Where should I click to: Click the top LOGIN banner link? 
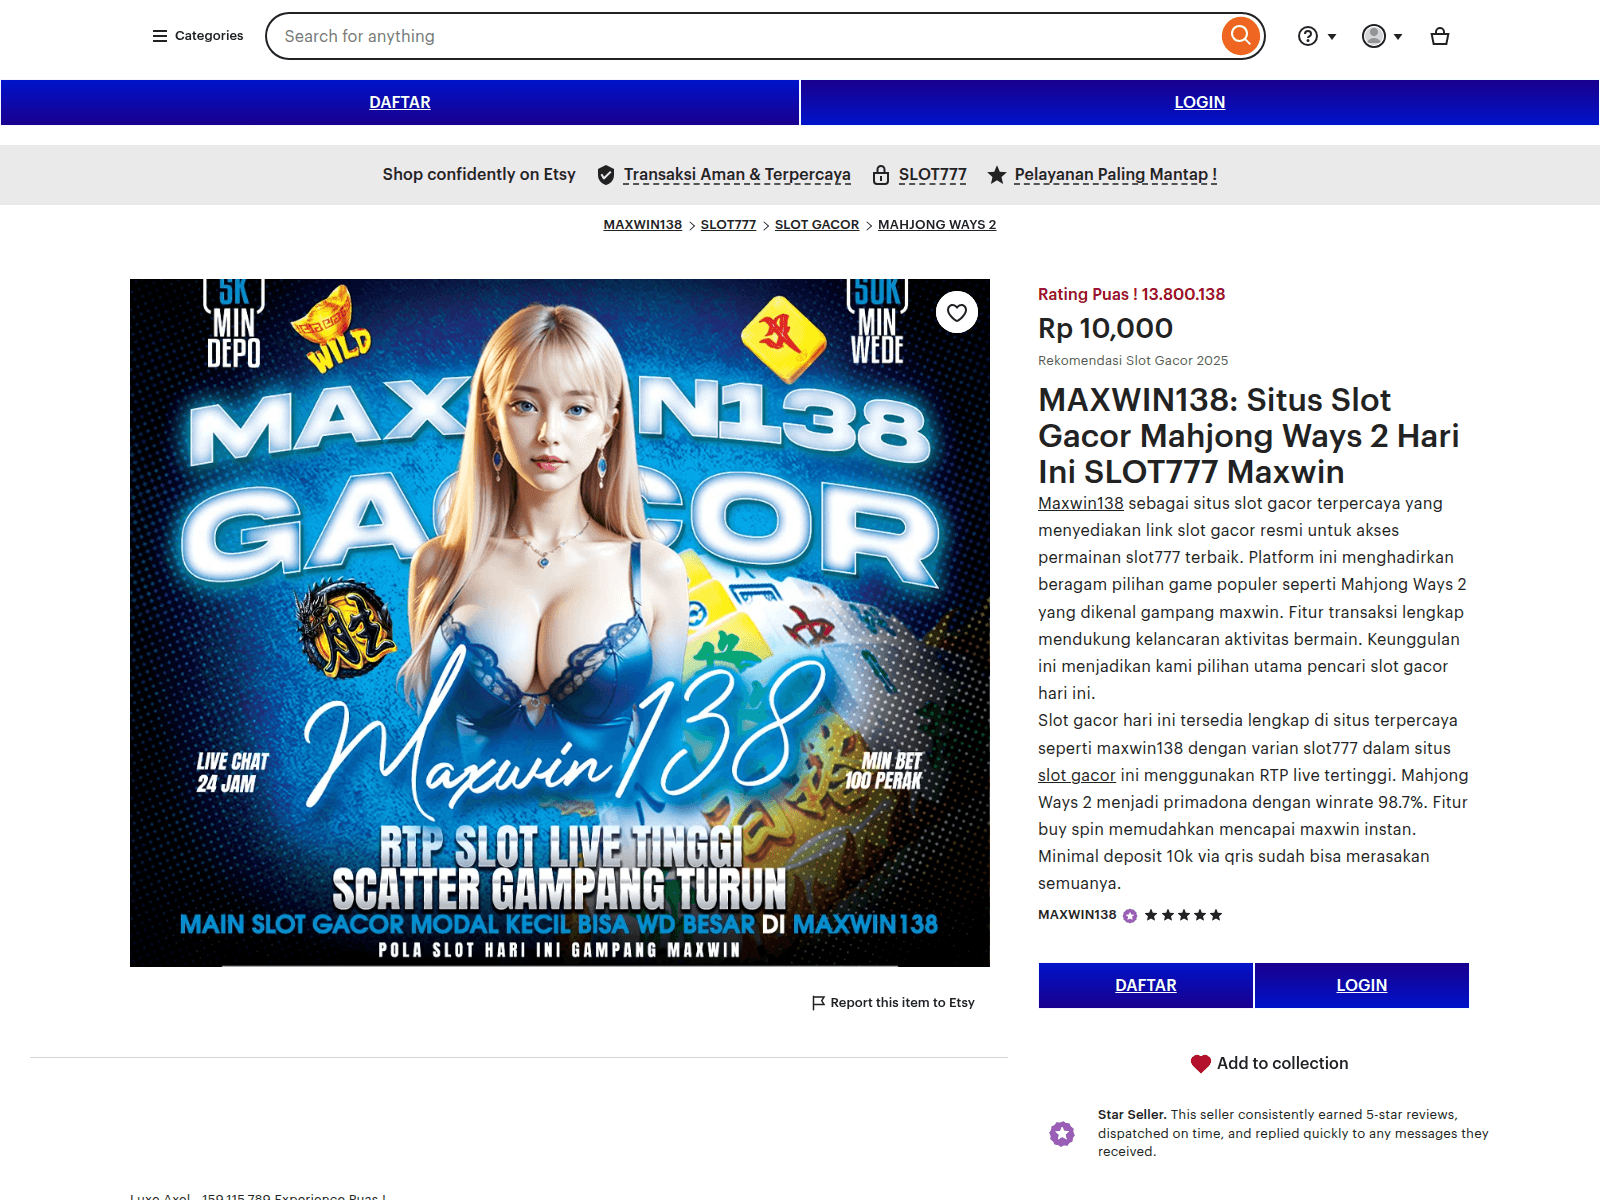(1199, 102)
